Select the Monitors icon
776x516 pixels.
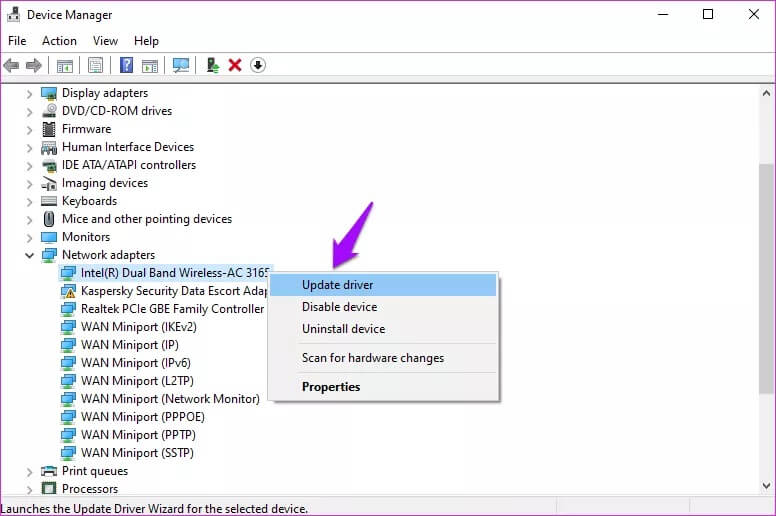coord(49,237)
